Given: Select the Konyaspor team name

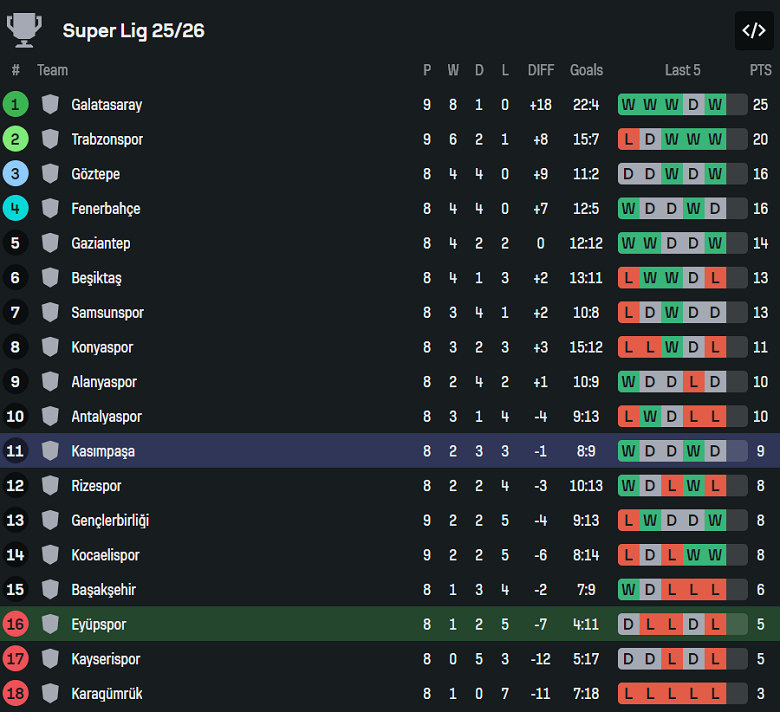Looking at the screenshot, I should click(x=102, y=347).
